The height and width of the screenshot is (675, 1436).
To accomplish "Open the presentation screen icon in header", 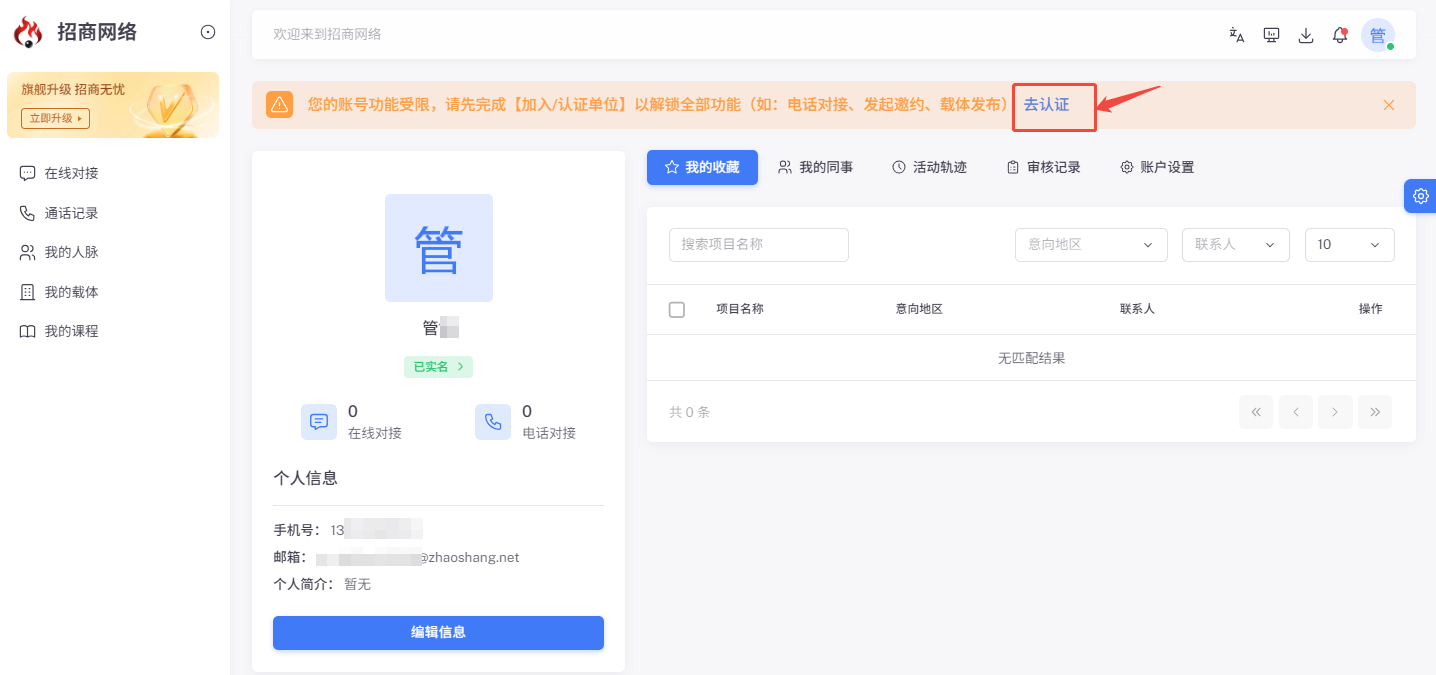I will [1271, 35].
